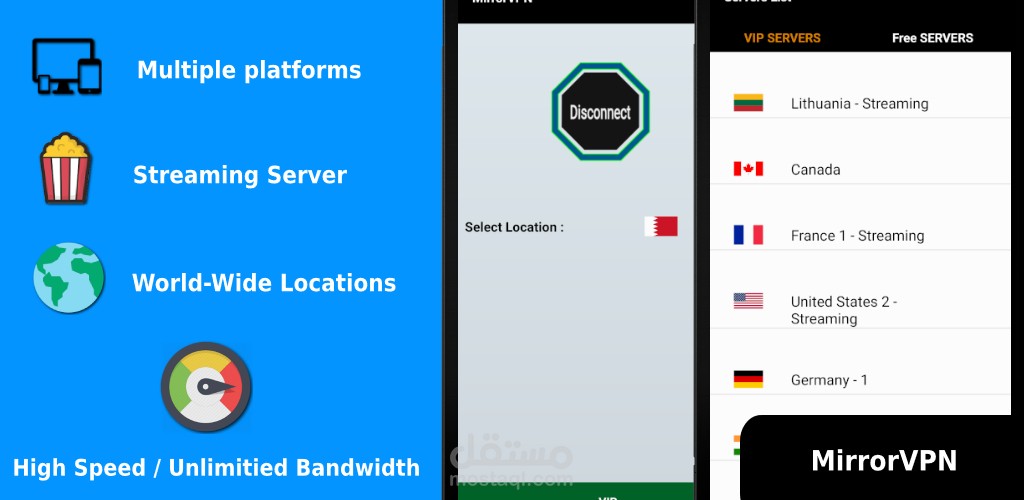Screen dimensions: 1024x500
Task: Click the World-Wide Locations text
Action: pyautogui.click(x=264, y=283)
